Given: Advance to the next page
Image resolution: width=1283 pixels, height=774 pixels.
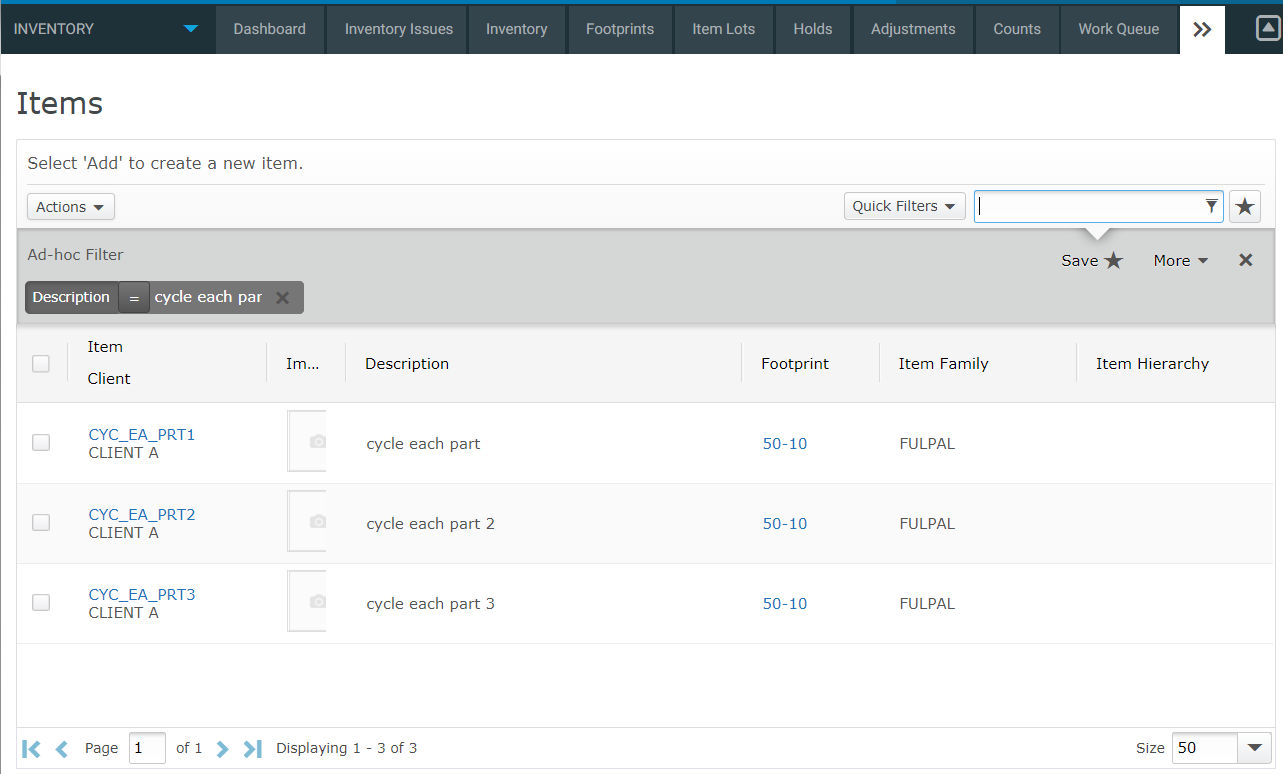Looking at the screenshot, I should pyautogui.click(x=222, y=748).
